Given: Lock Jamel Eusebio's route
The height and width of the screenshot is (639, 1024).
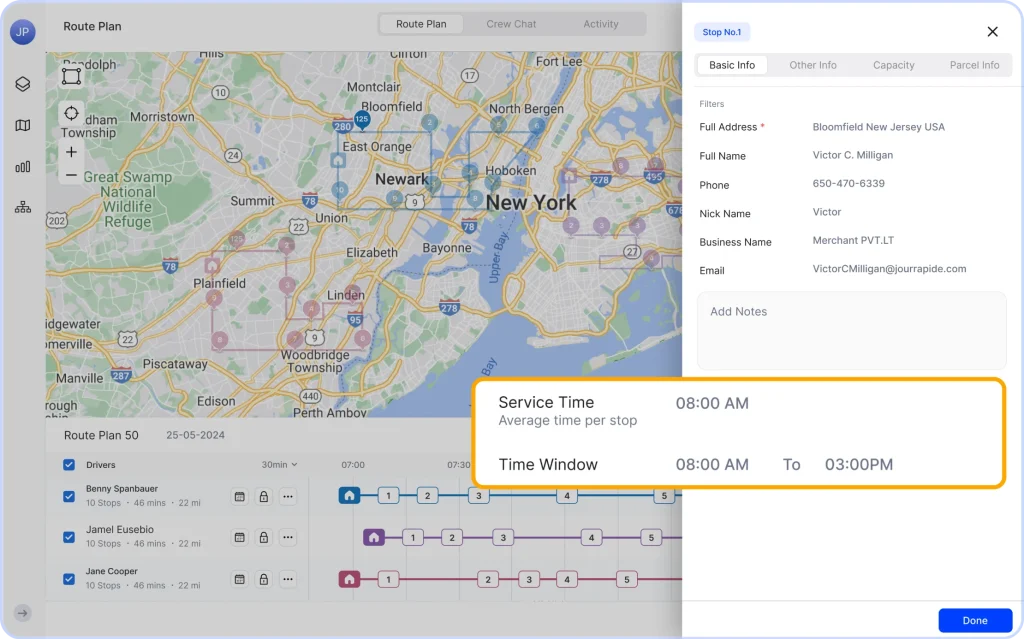Looking at the screenshot, I should click(x=264, y=538).
